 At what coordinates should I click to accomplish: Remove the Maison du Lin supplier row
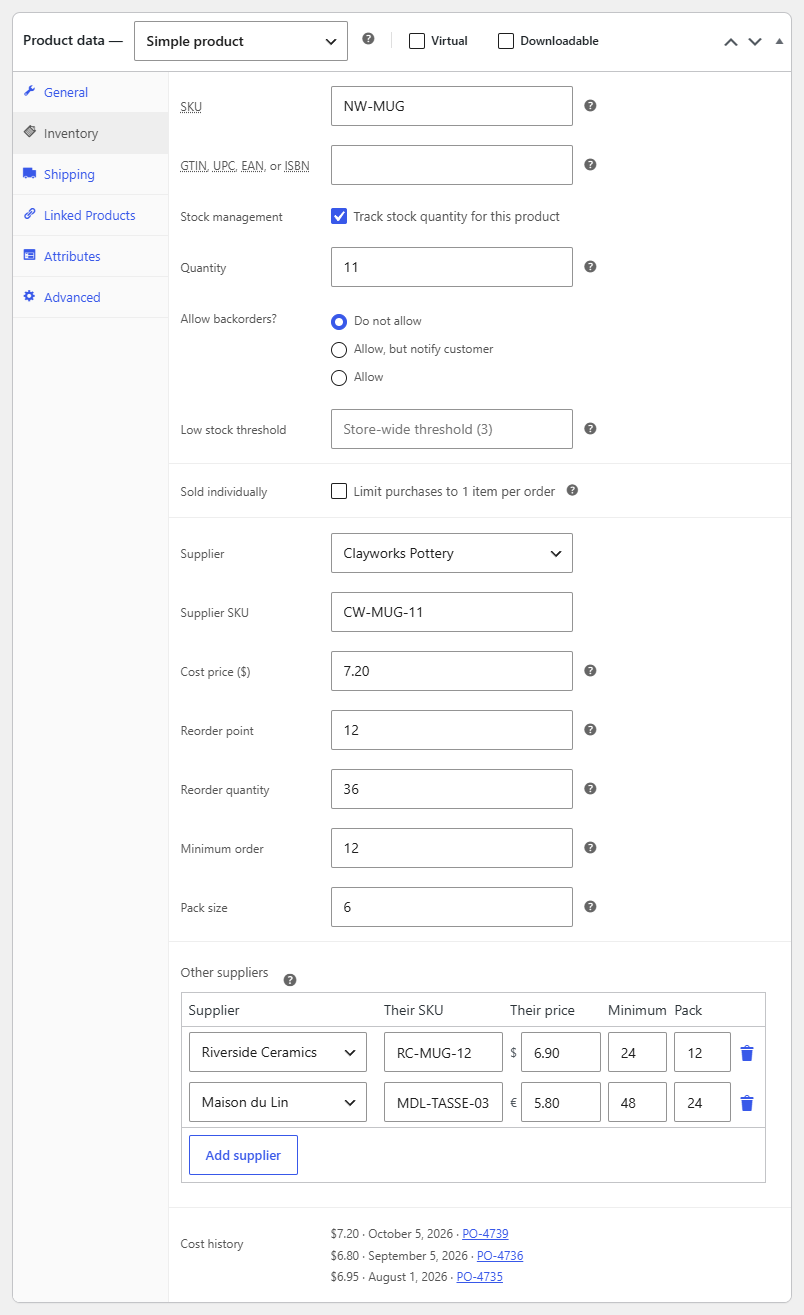click(x=746, y=1103)
